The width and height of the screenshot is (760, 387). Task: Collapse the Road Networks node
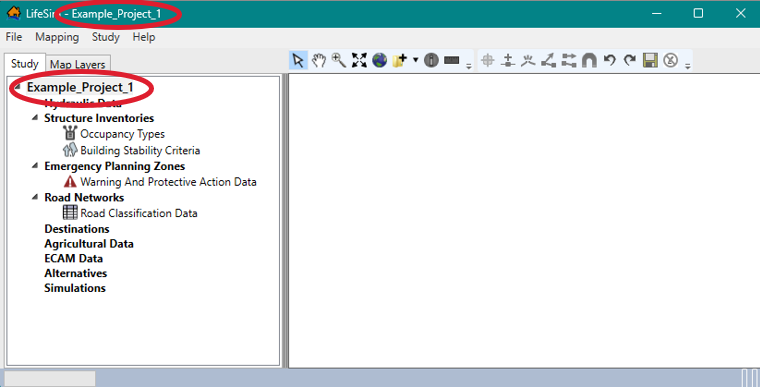[35, 197]
